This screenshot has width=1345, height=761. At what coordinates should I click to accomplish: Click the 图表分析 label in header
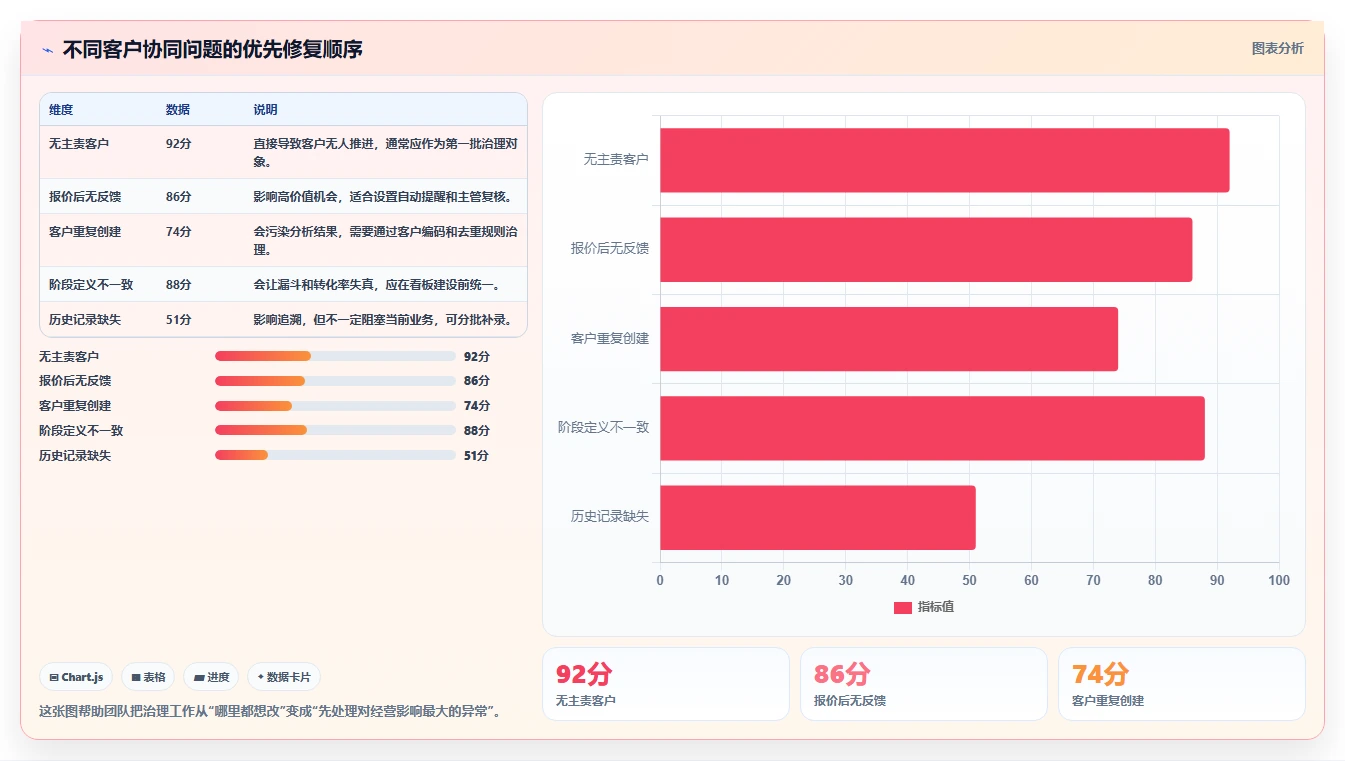(x=1277, y=48)
